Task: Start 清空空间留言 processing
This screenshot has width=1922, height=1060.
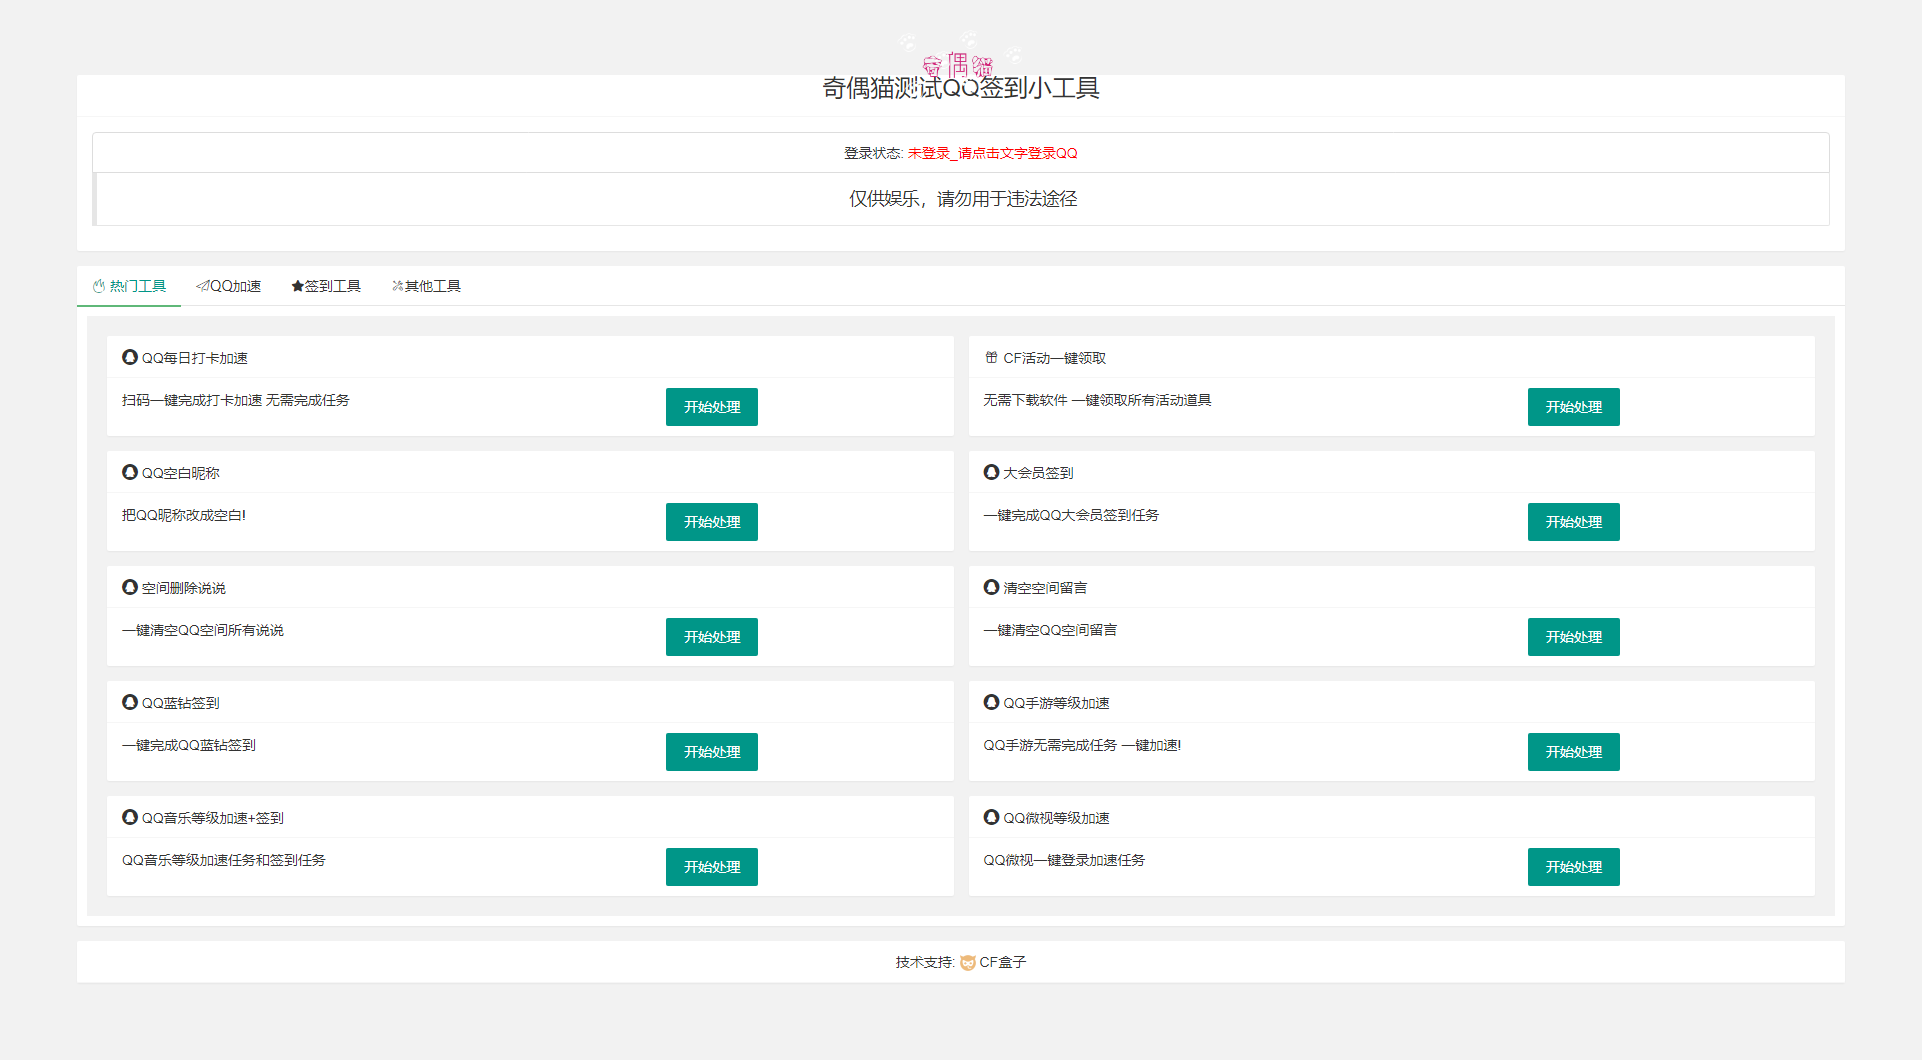Action: pos(1574,637)
